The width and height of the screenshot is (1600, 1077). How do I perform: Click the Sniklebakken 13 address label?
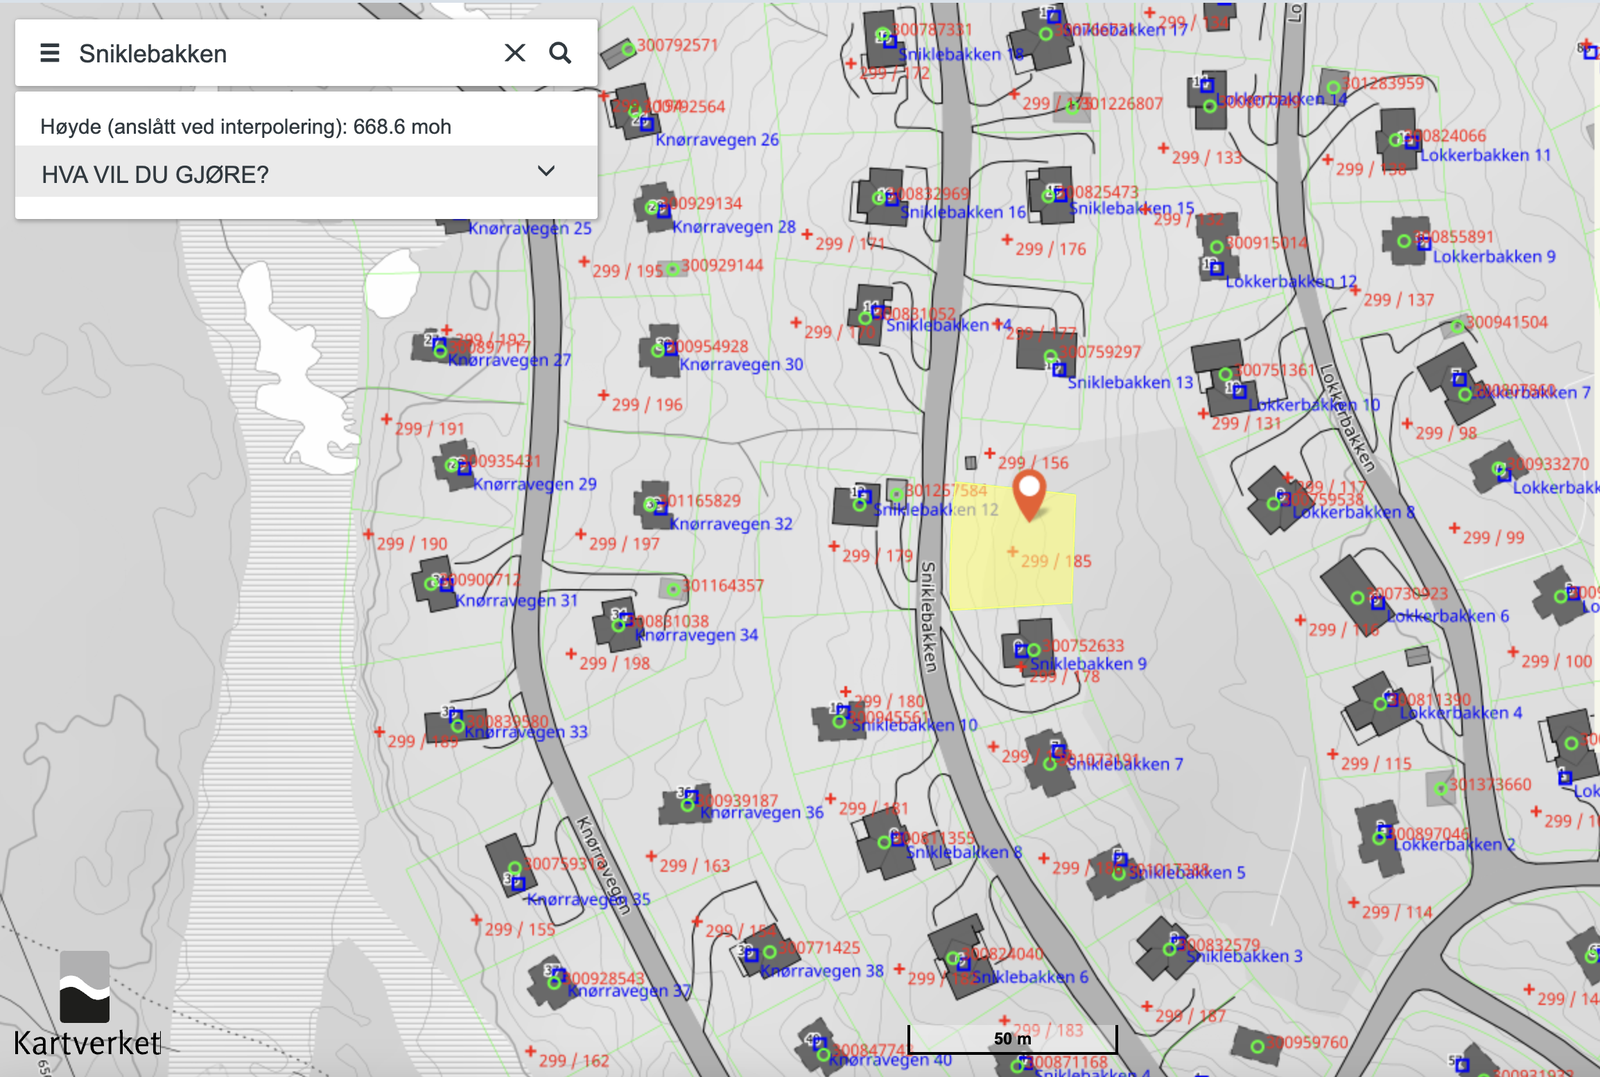point(1130,383)
